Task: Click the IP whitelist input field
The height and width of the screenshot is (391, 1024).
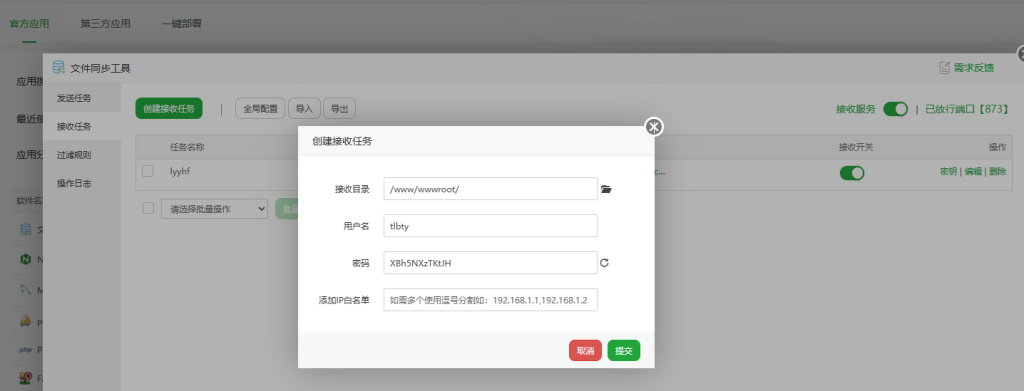Action: click(490, 300)
